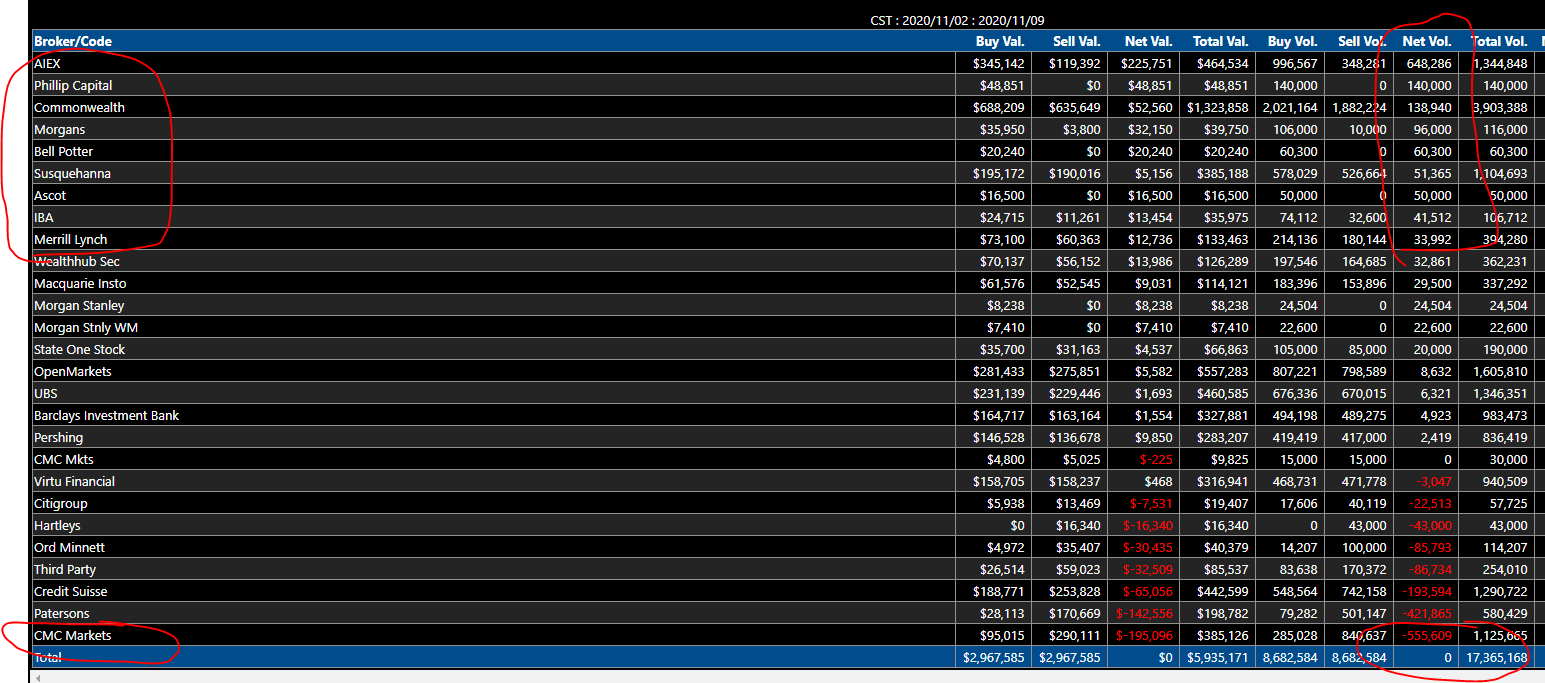Select the Morgans broker row
Image resolution: width=1545 pixels, height=683 pixels.
click(x=787, y=129)
